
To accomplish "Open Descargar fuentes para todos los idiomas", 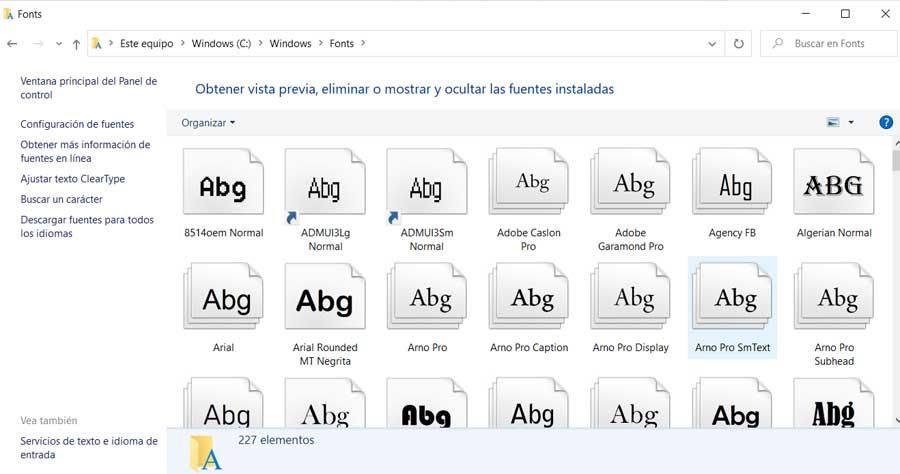I will click(x=87, y=227).
